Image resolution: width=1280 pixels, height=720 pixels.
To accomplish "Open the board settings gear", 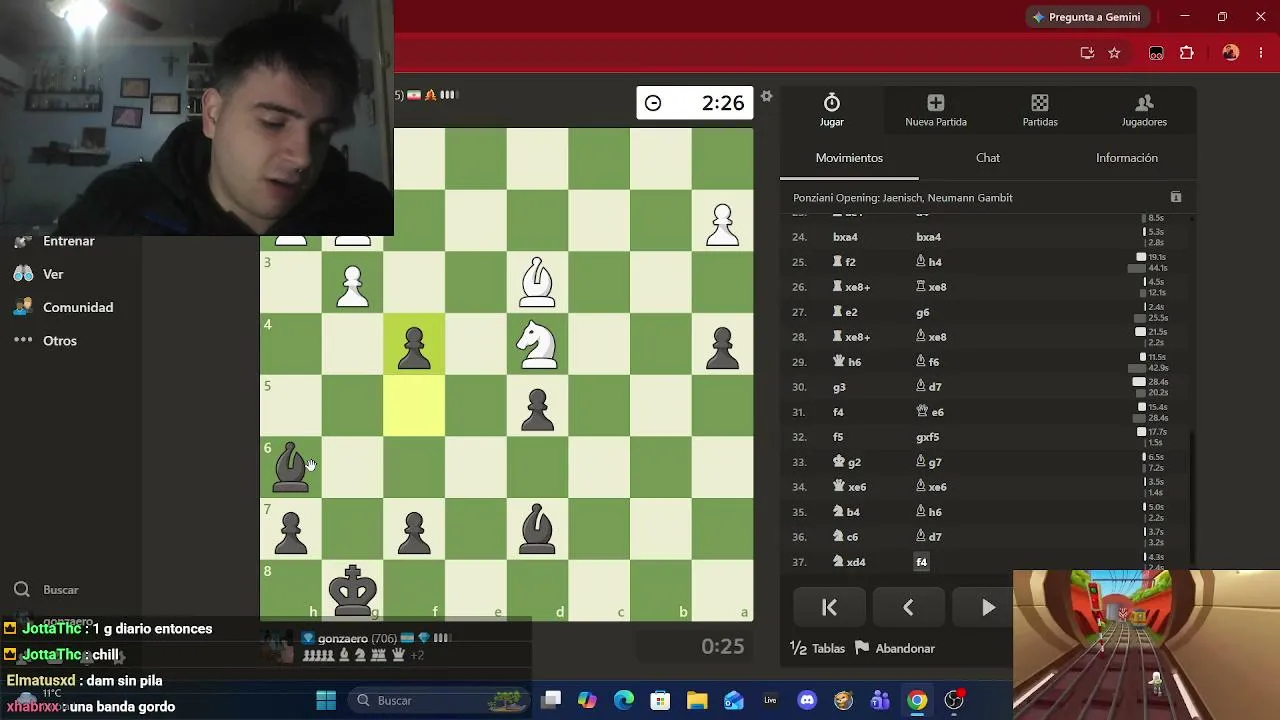I will [x=766, y=96].
